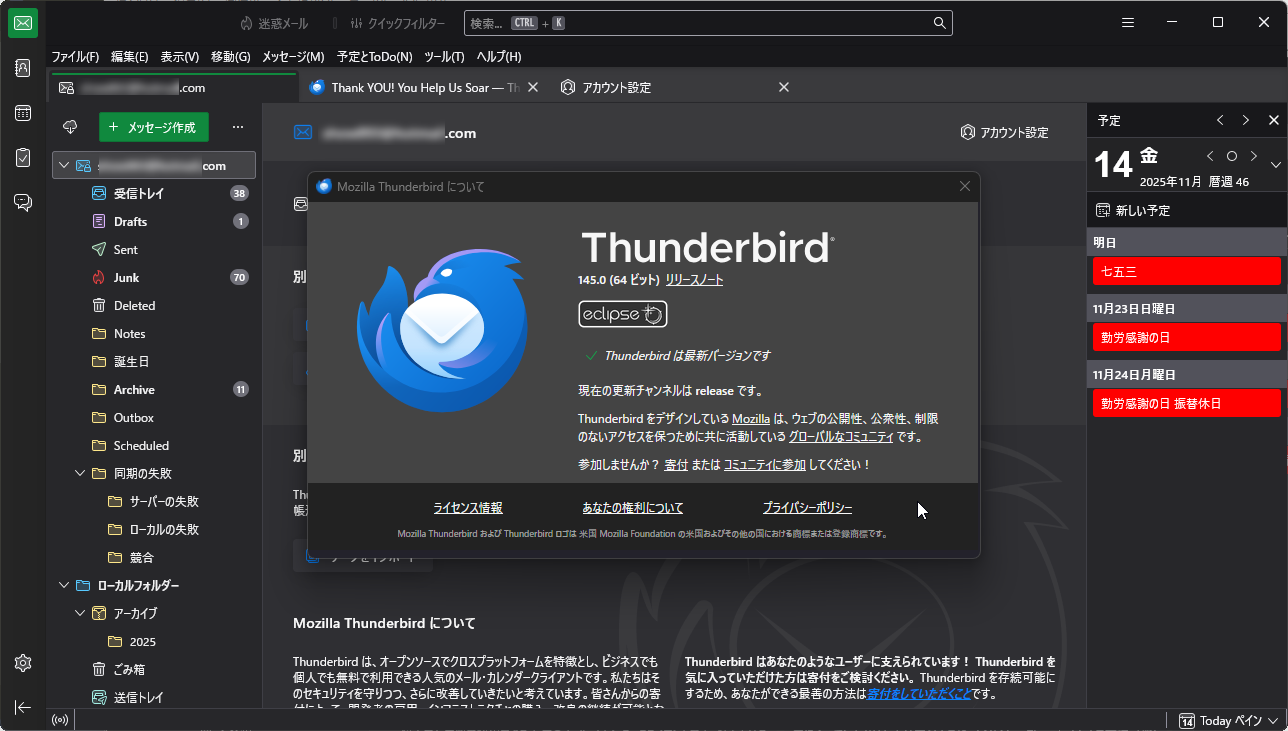Open Thunderbird settings via the gear icon
Viewport: 1288px width, 731px height.
22,663
